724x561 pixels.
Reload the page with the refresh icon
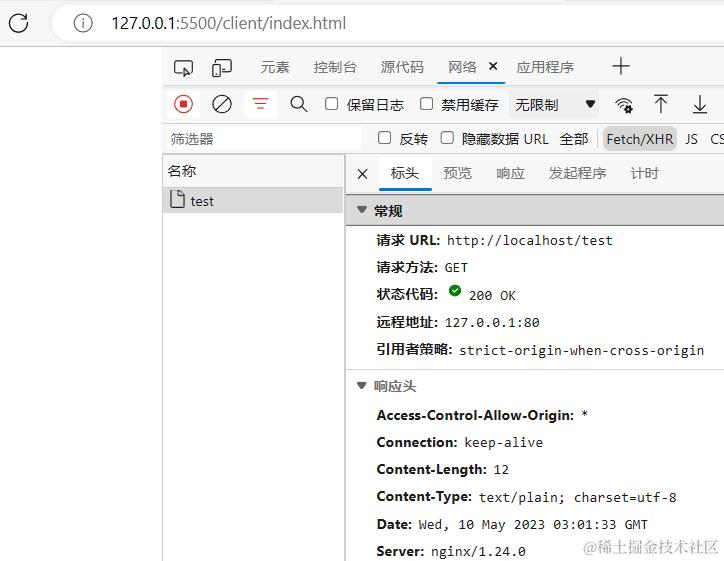pyautogui.click(x=18, y=23)
